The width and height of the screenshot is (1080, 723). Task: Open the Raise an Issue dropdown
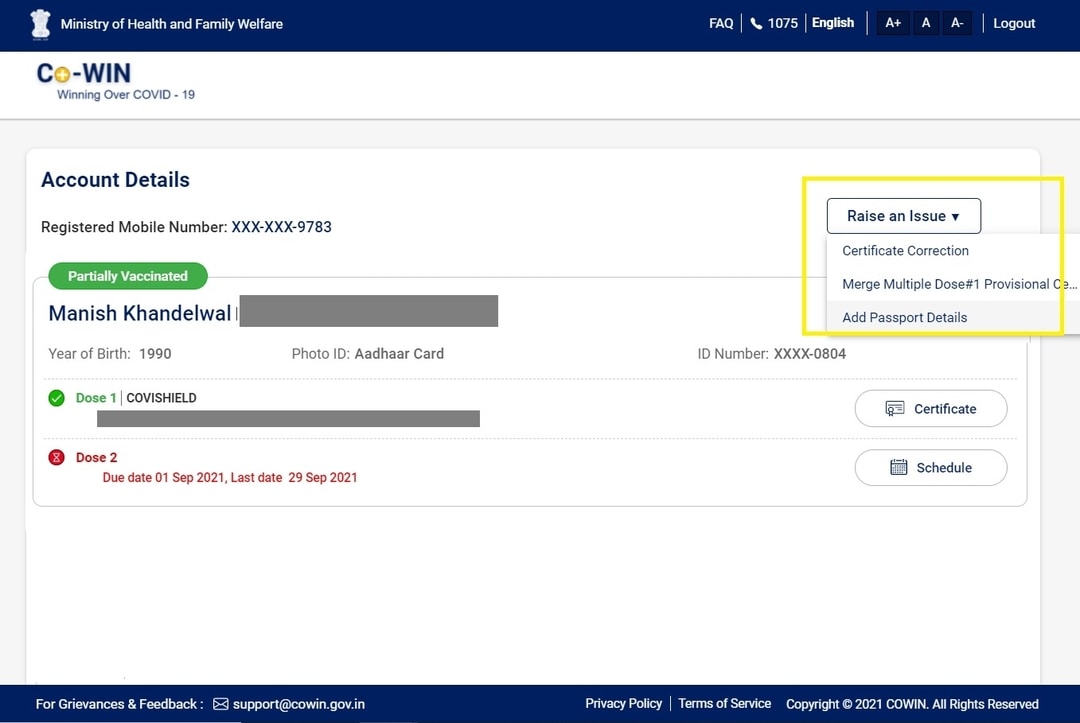tap(904, 216)
